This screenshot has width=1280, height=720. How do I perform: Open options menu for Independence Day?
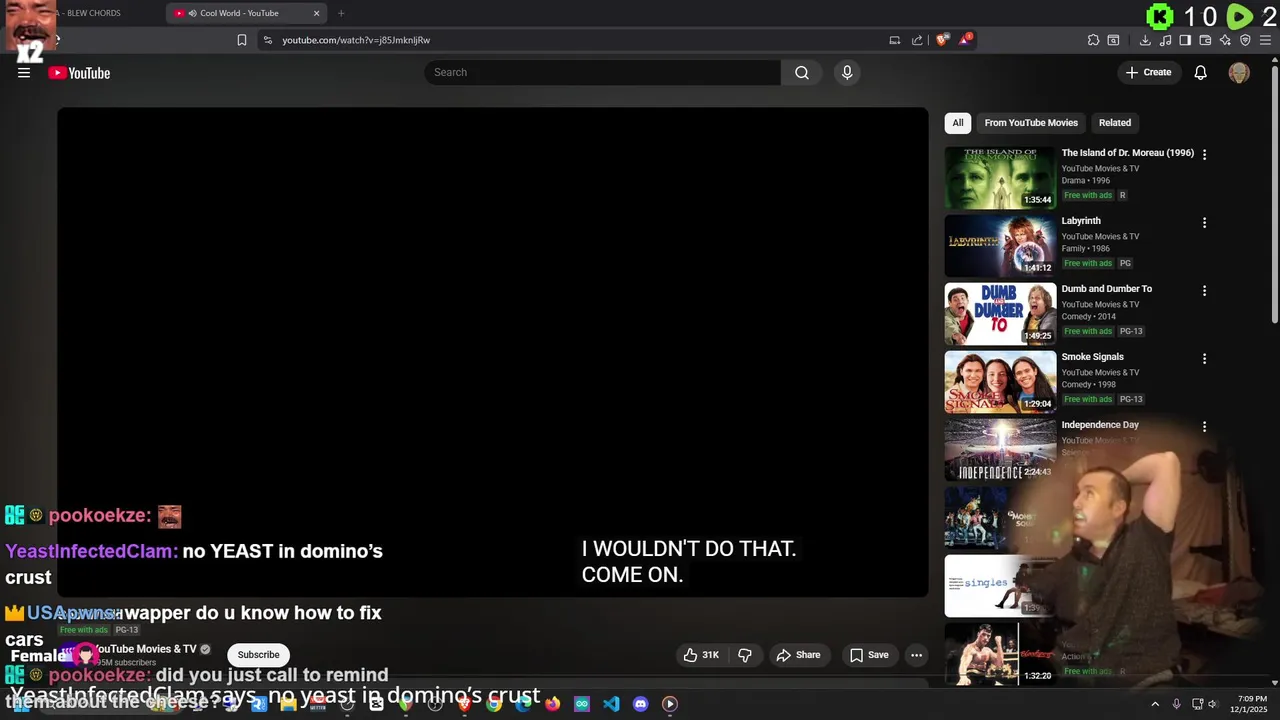(1204, 427)
